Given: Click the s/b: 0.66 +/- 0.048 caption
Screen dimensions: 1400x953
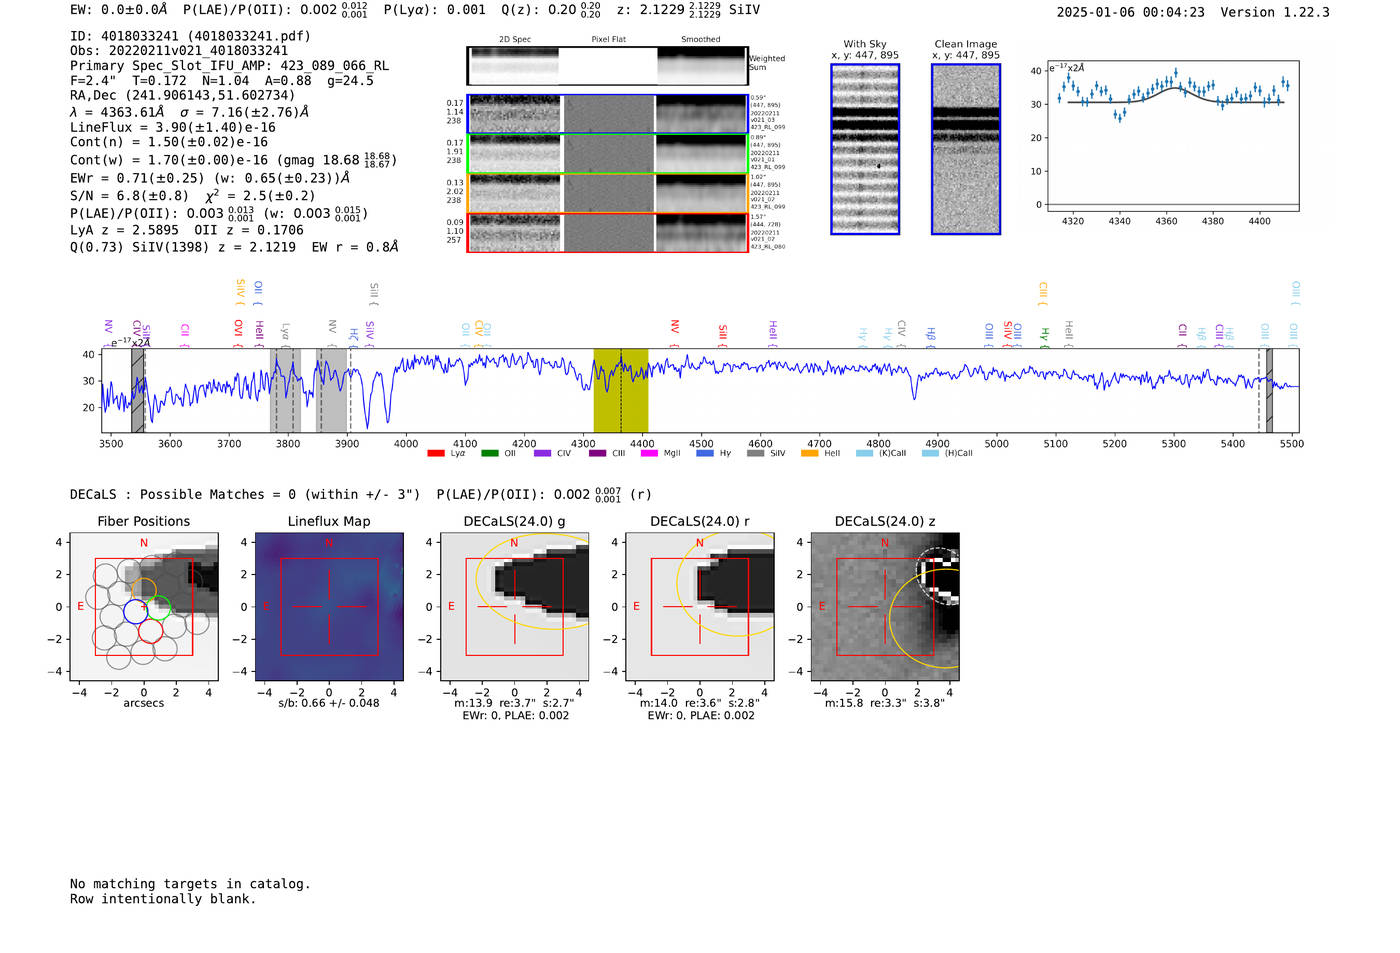Looking at the screenshot, I should (x=329, y=703).
